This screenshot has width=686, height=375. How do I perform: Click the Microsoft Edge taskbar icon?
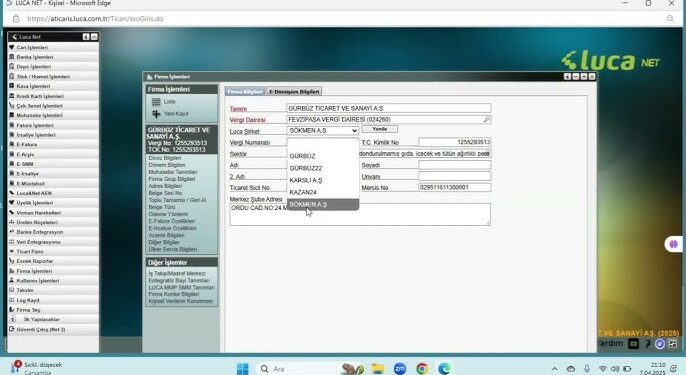(x=444, y=369)
